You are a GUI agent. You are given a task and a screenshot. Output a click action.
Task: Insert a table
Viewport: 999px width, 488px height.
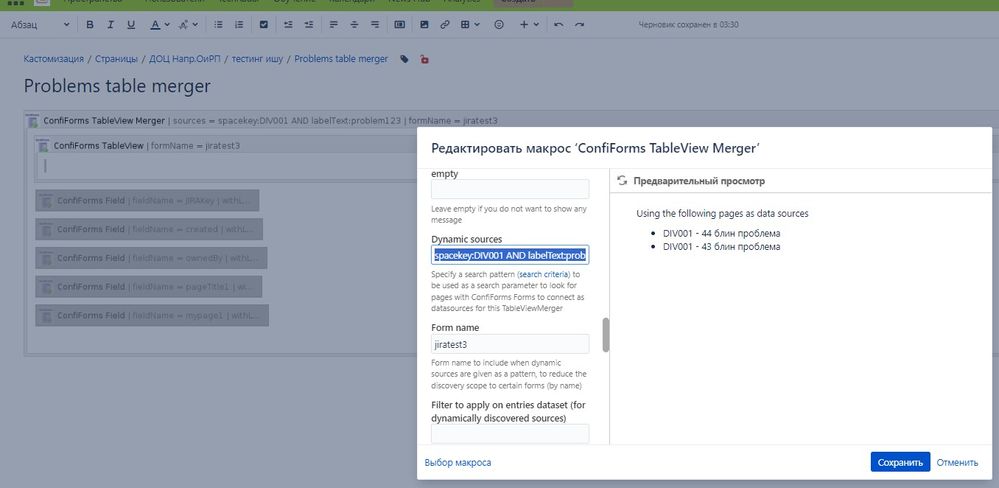pos(465,25)
